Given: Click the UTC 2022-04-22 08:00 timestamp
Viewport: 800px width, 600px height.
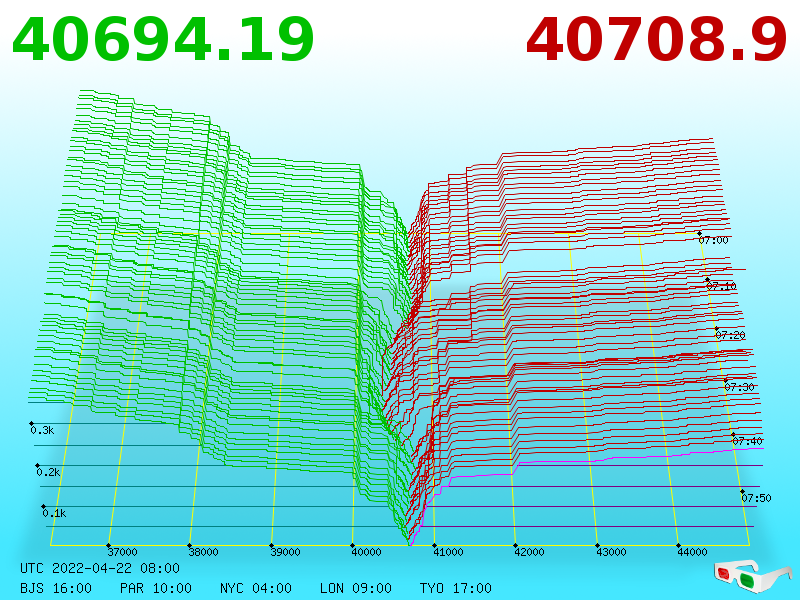Looking at the screenshot, I should pyautogui.click(x=100, y=568).
